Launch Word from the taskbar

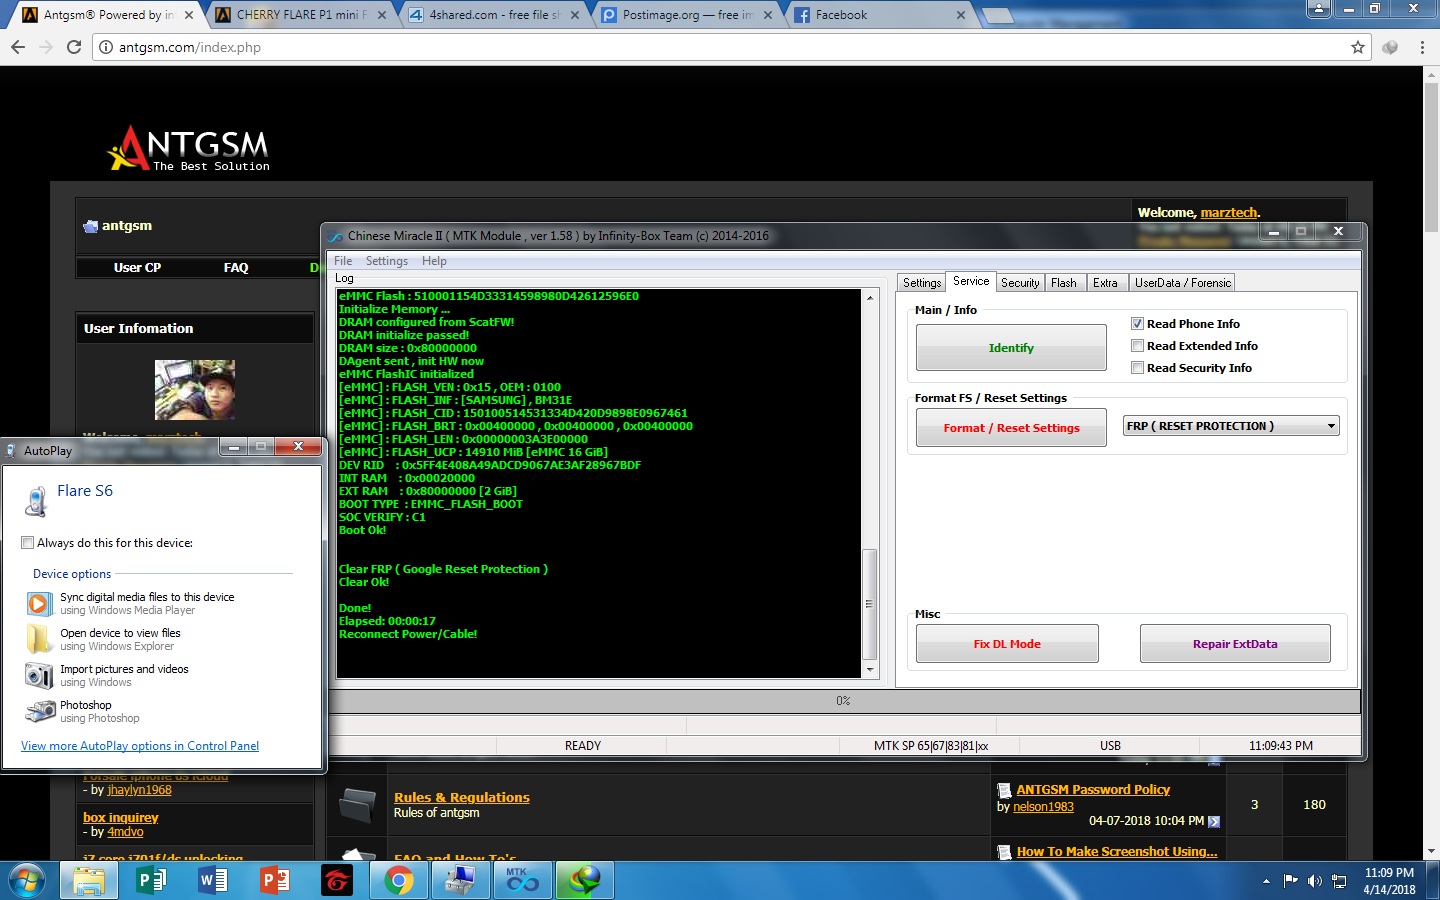[x=213, y=880]
